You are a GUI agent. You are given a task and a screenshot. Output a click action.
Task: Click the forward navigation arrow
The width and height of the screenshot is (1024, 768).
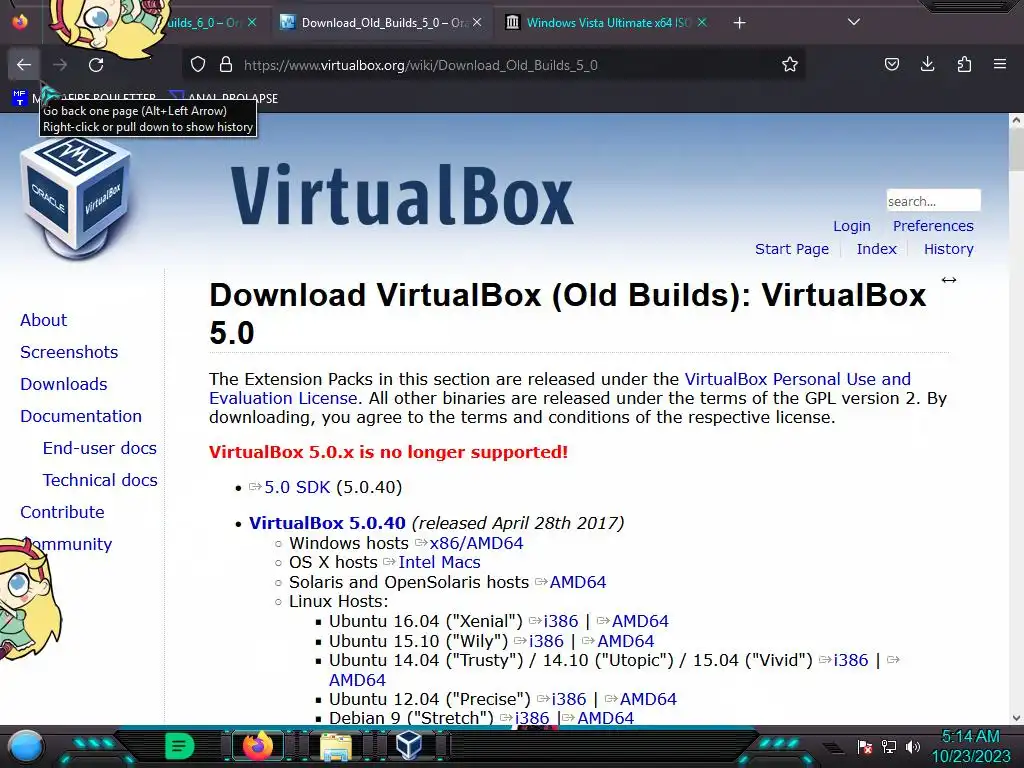pos(60,65)
